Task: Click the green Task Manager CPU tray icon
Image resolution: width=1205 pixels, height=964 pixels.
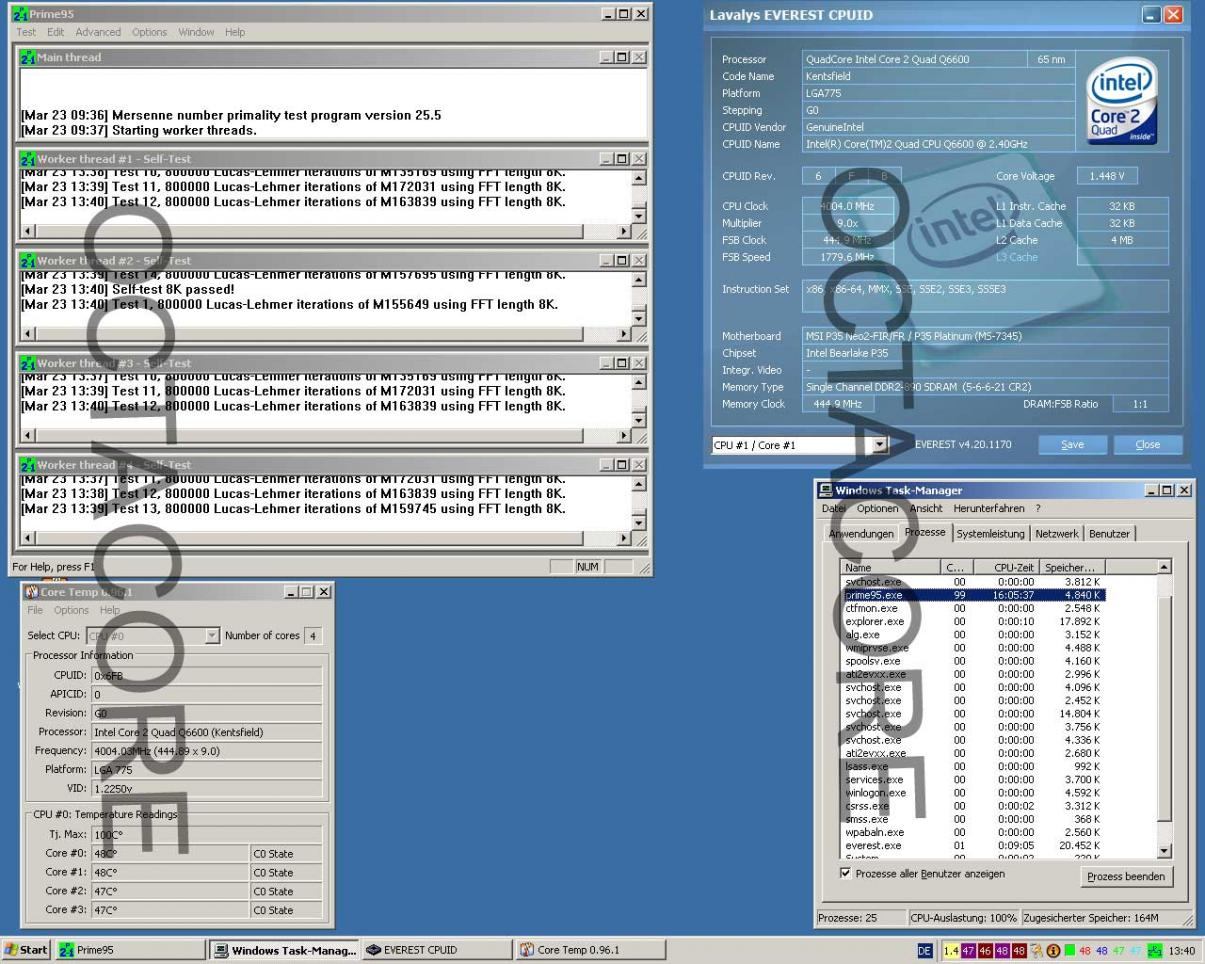Action: point(1155,951)
